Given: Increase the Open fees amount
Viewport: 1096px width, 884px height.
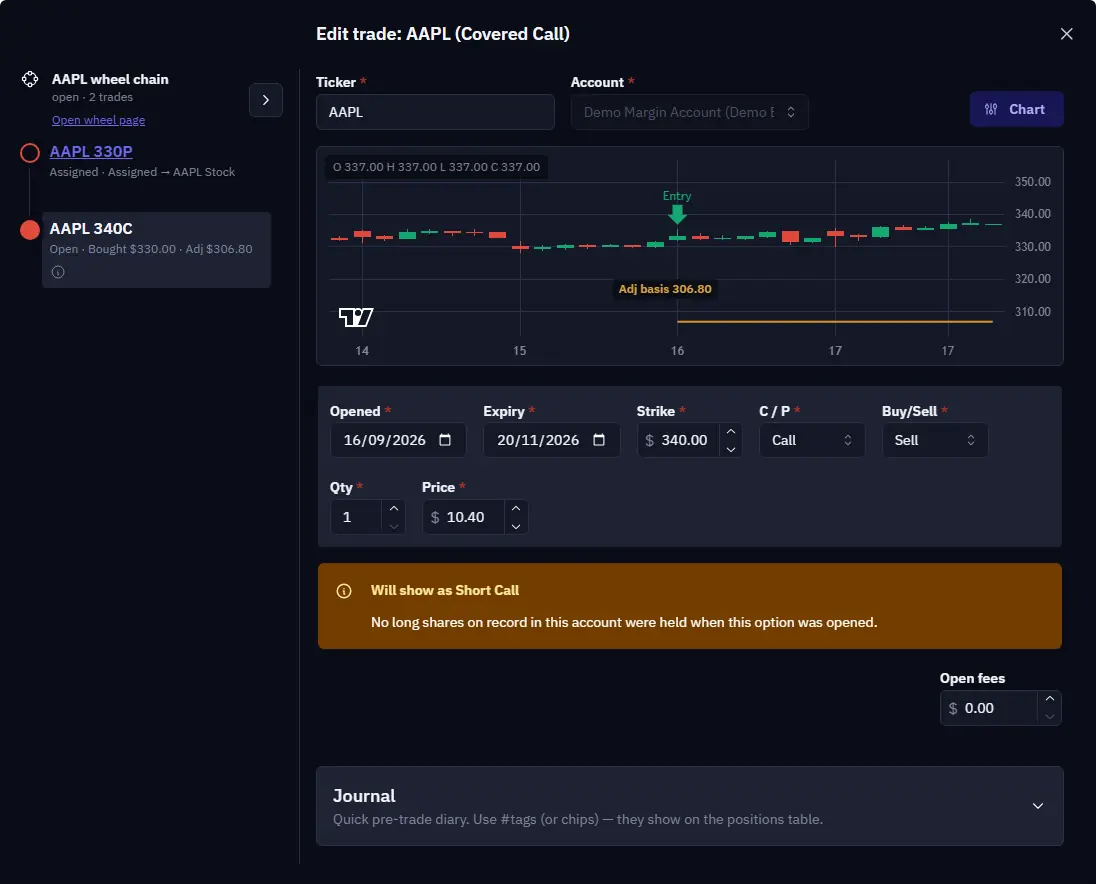Looking at the screenshot, I should pos(1049,699).
